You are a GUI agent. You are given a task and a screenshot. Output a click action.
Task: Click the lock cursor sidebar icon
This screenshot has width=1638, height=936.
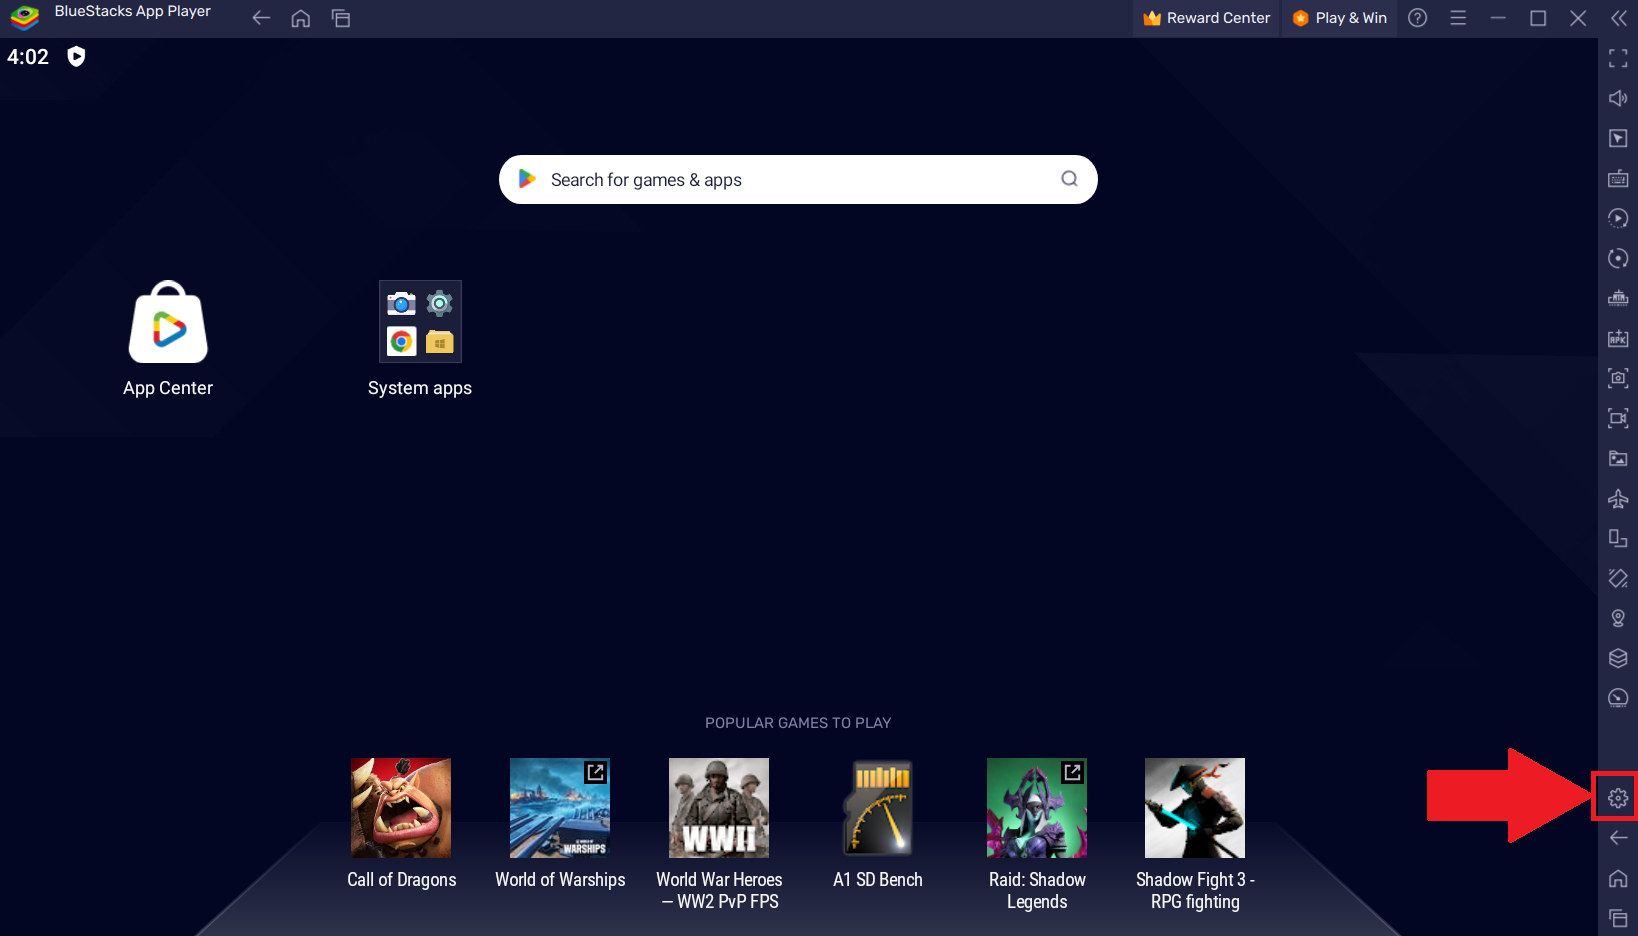pos(1618,138)
